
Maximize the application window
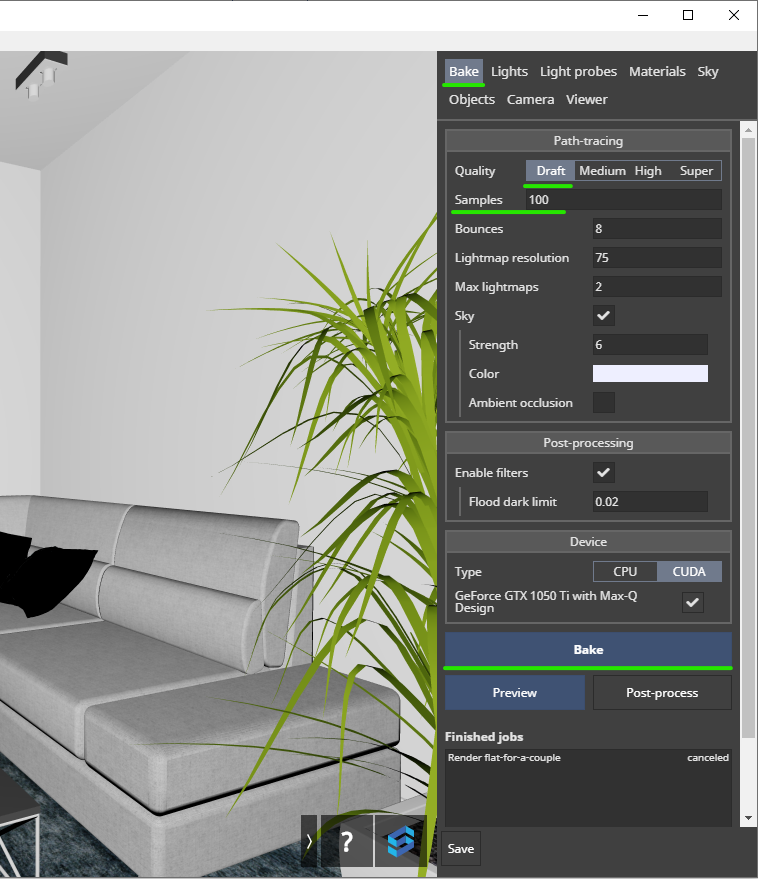pyautogui.click(x=688, y=15)
